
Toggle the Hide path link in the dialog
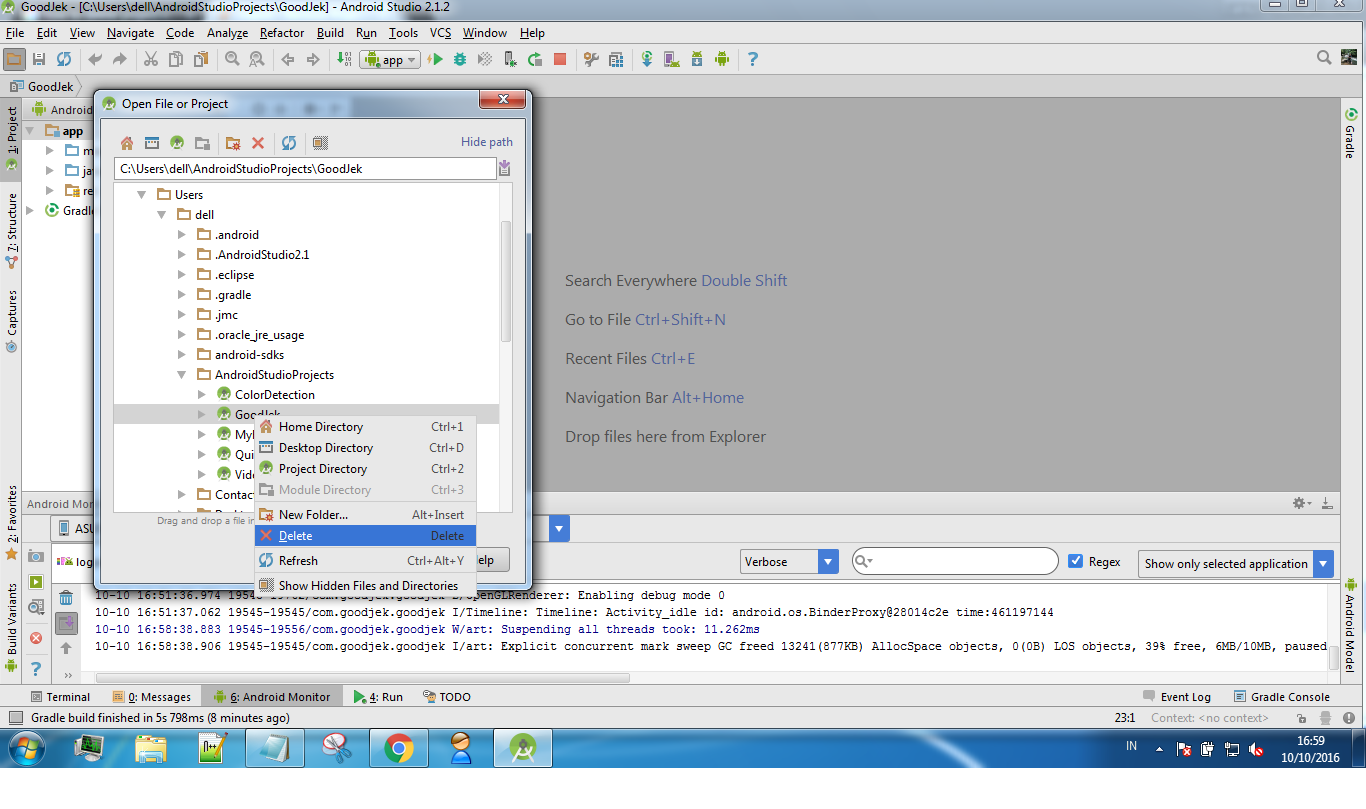pos(486,142)
